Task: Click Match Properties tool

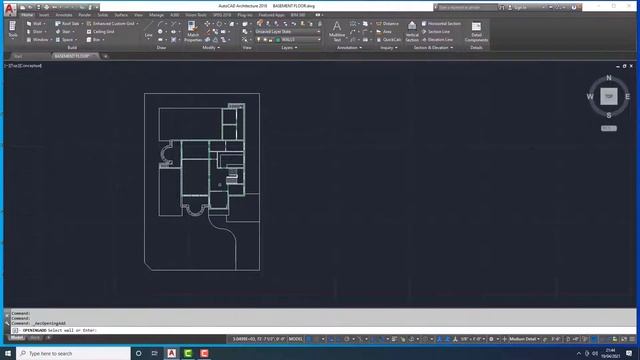Action: click(192, 32)
